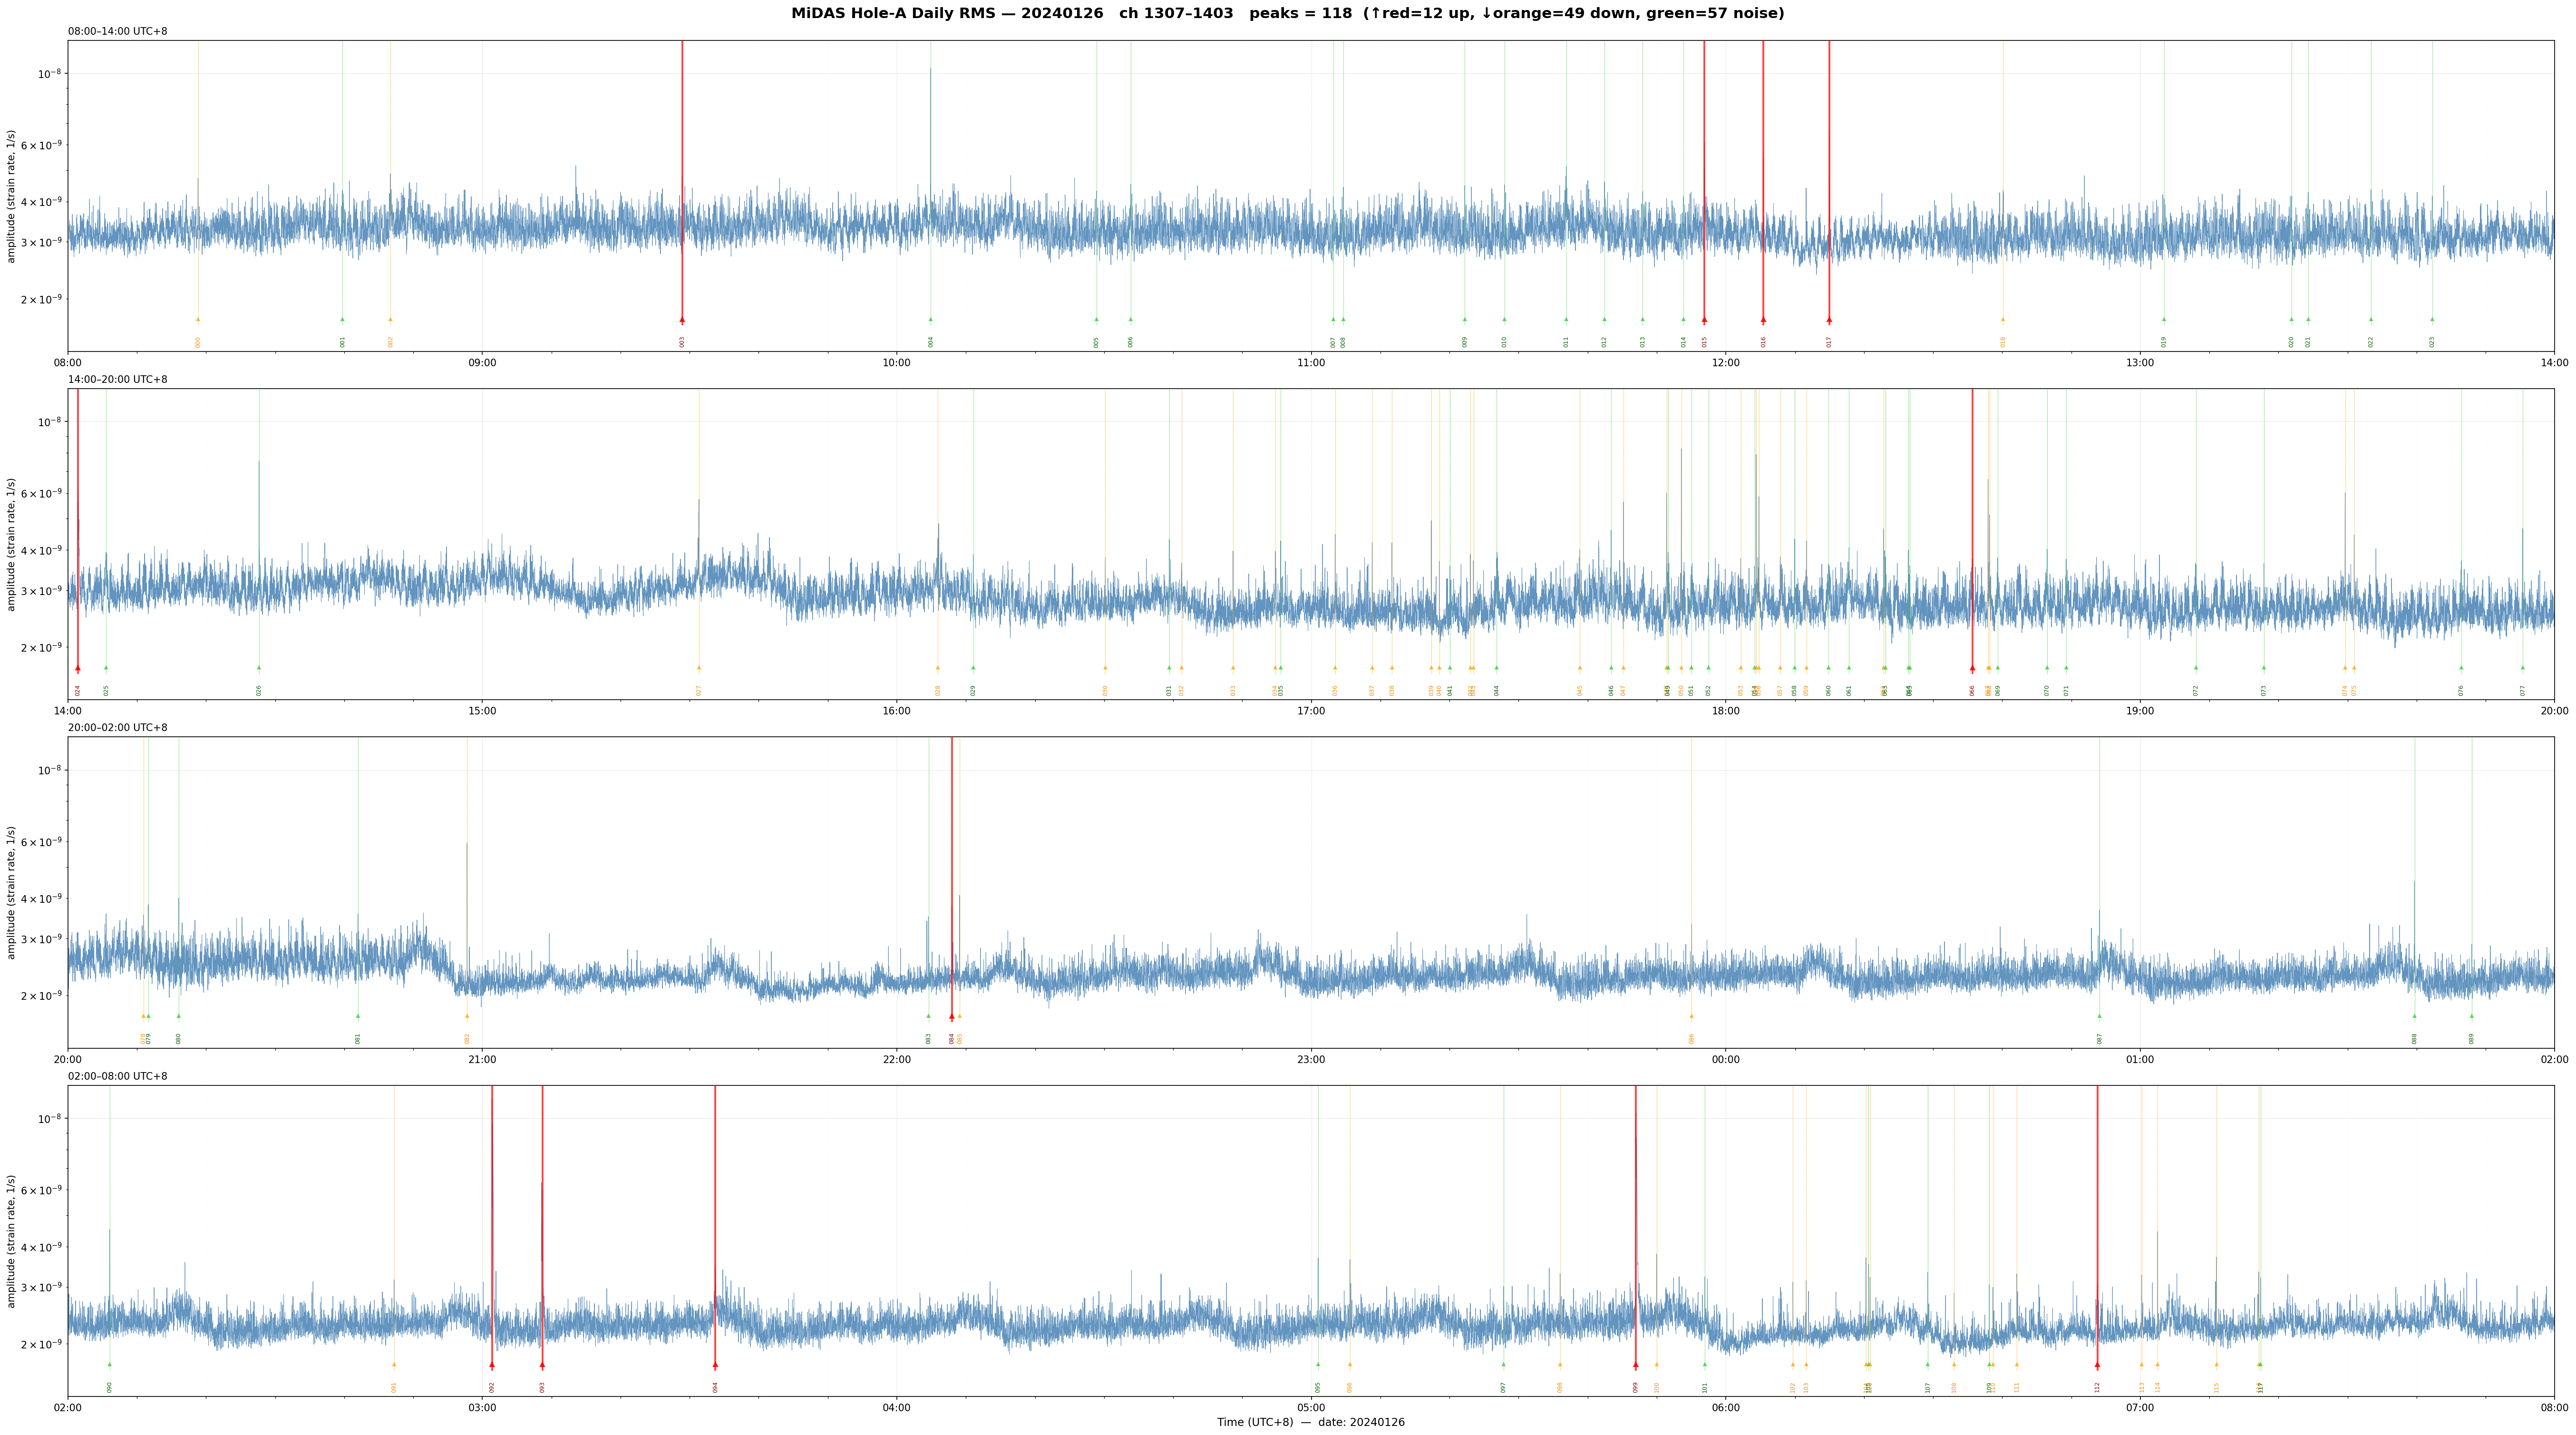
Task: Click the orange peak label 115
Action: 2216,1387
